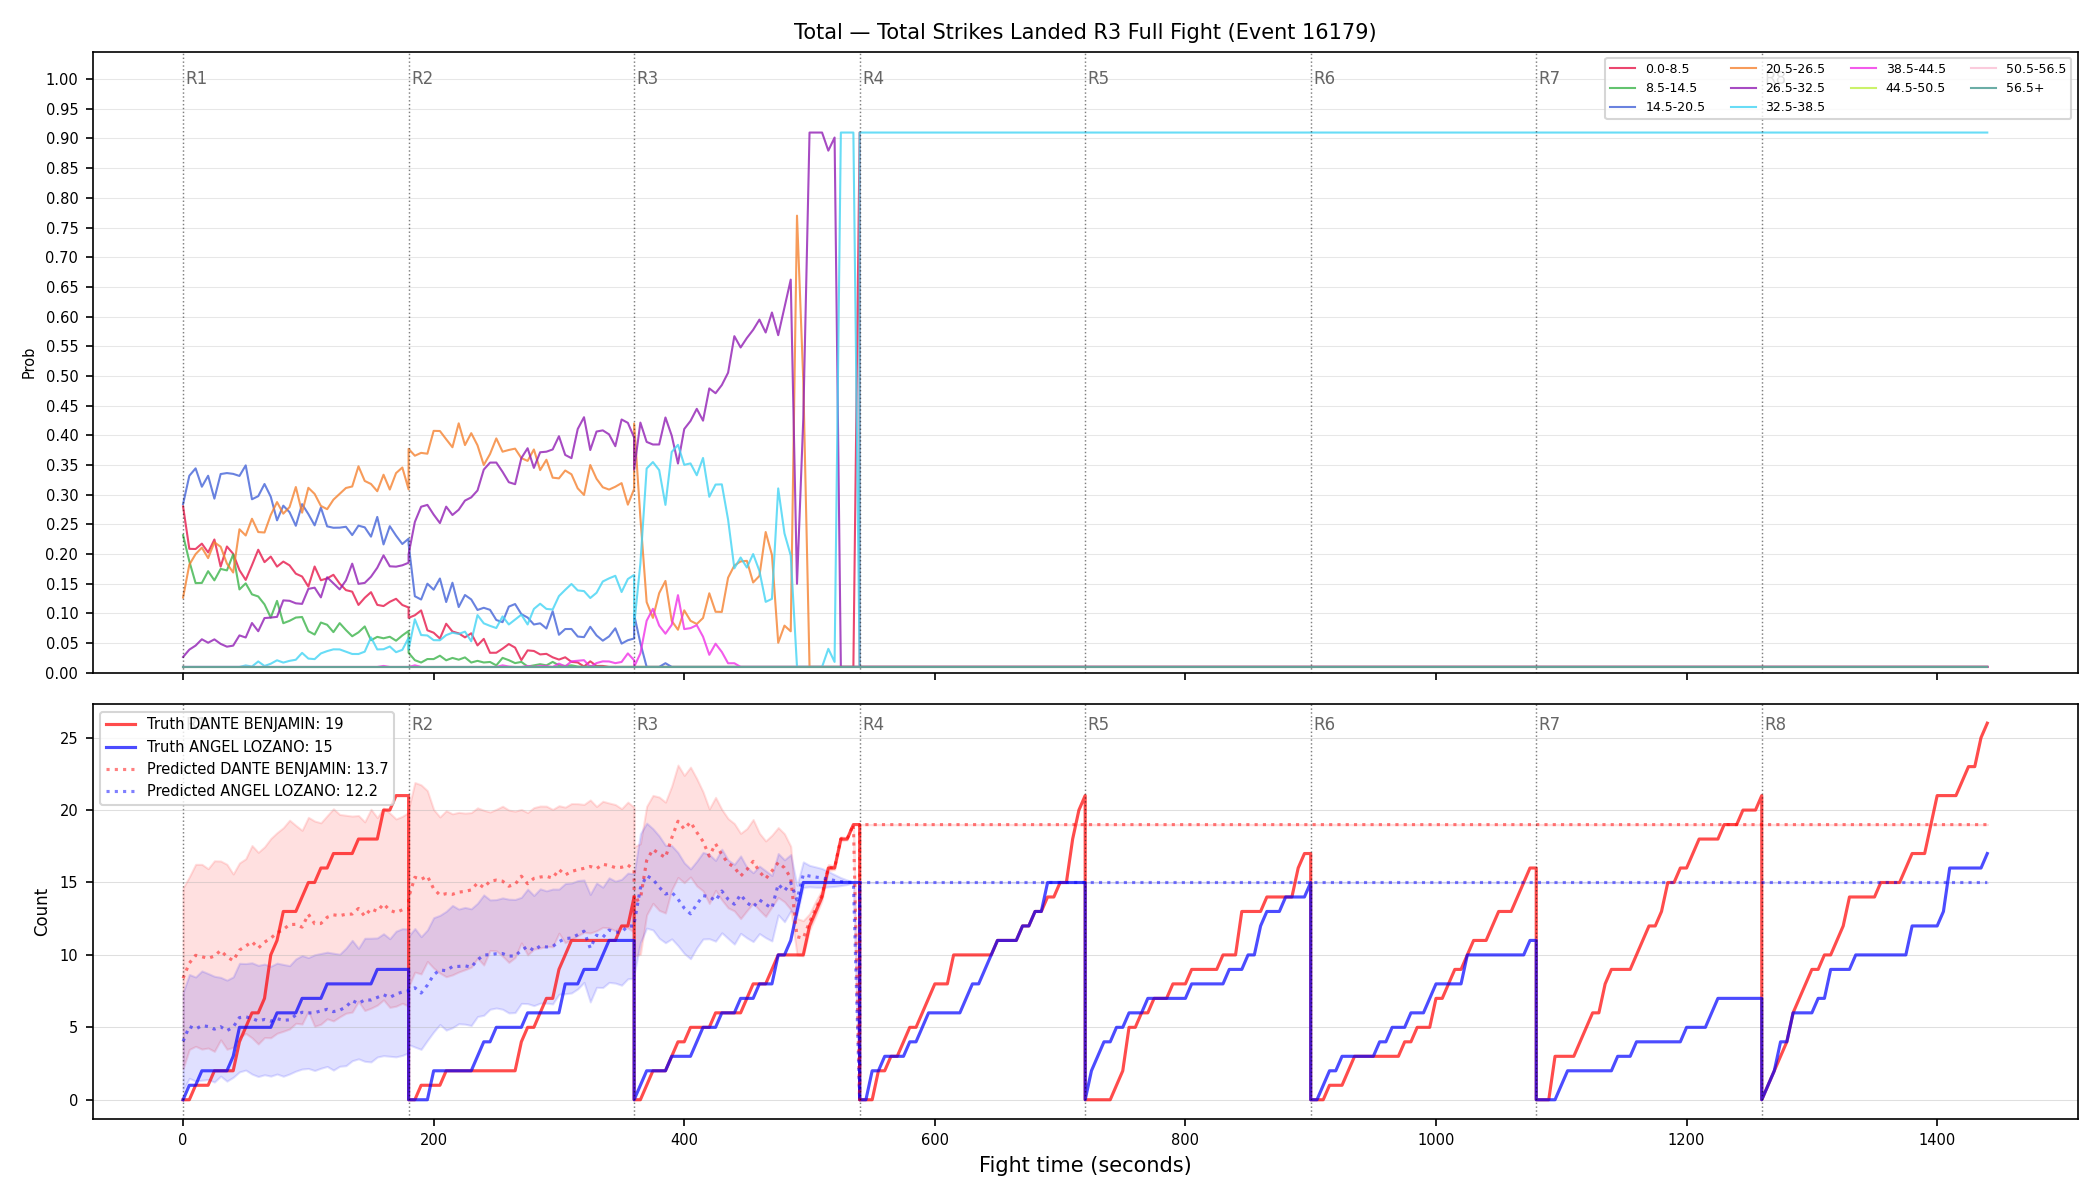Screen dimensions: 2100x1200
Task: Click the R4 round marker in the Prob chart
Action: [873, 78]
